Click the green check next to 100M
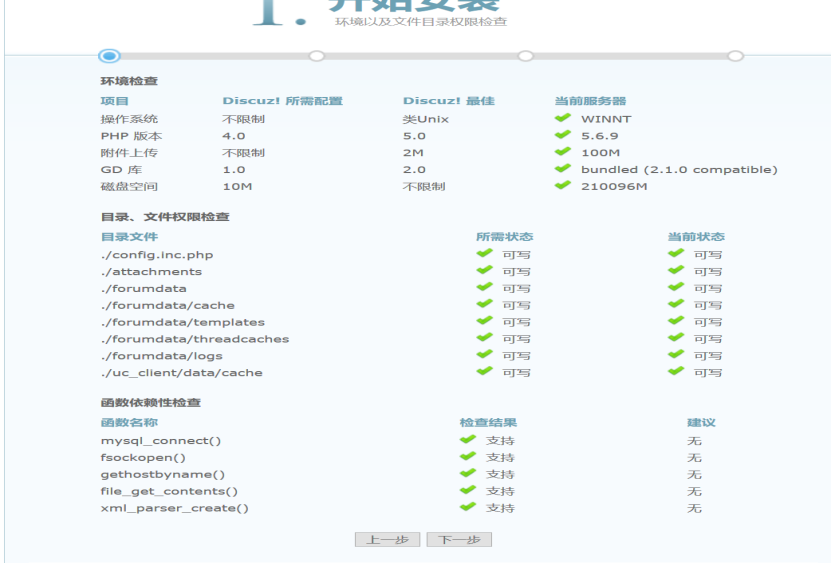This screenshot has width=831, height=564. point(563,152)
